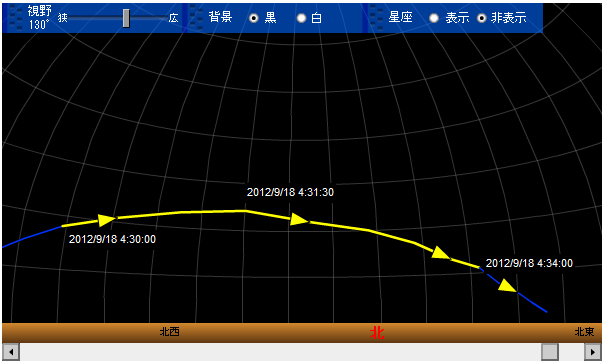Click the 2012/9/18 4:34:00 time label
The image size is (604, 363).
pyautogui.click(x=529, y=263)
